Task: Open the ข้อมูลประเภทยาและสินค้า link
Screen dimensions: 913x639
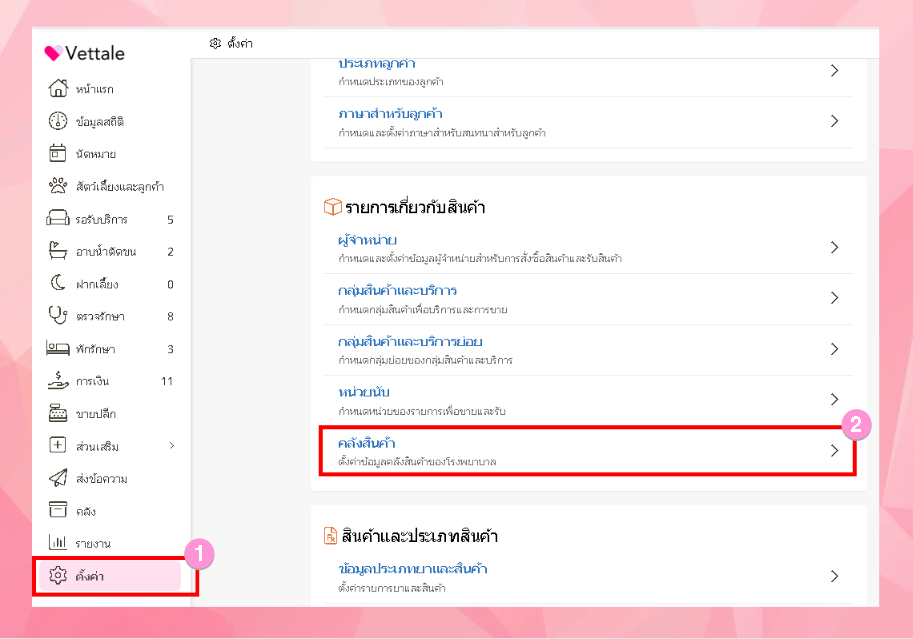Action: click(x=412, y=568)
